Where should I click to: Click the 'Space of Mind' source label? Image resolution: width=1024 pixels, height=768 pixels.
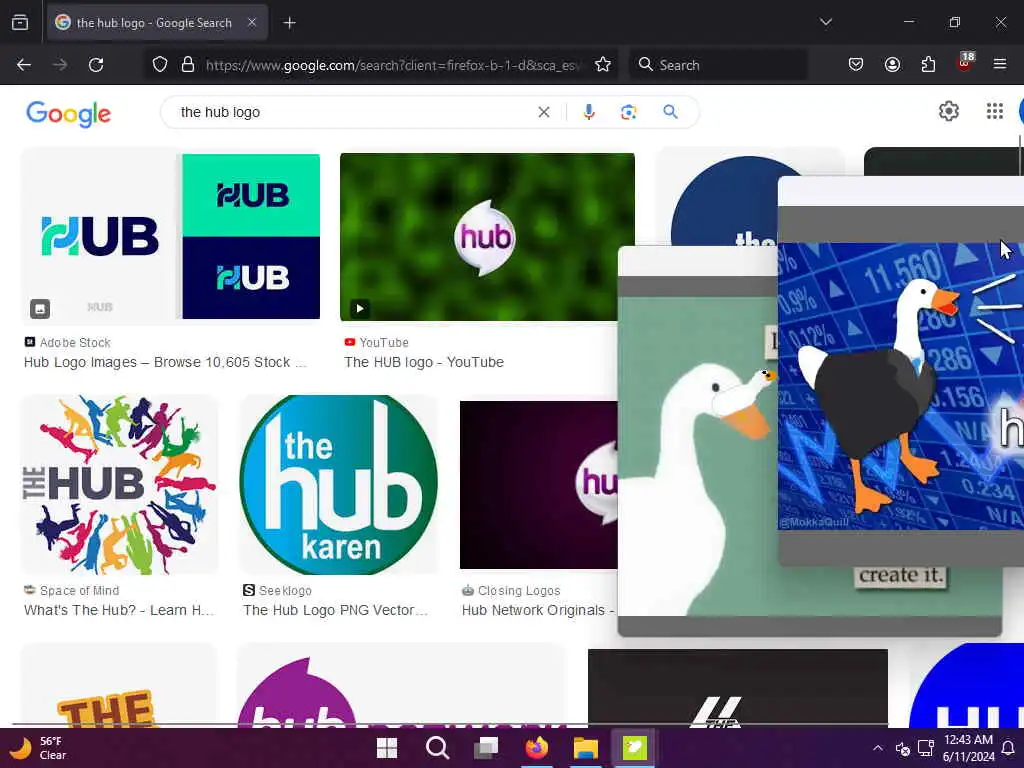(x=79, y=591)
